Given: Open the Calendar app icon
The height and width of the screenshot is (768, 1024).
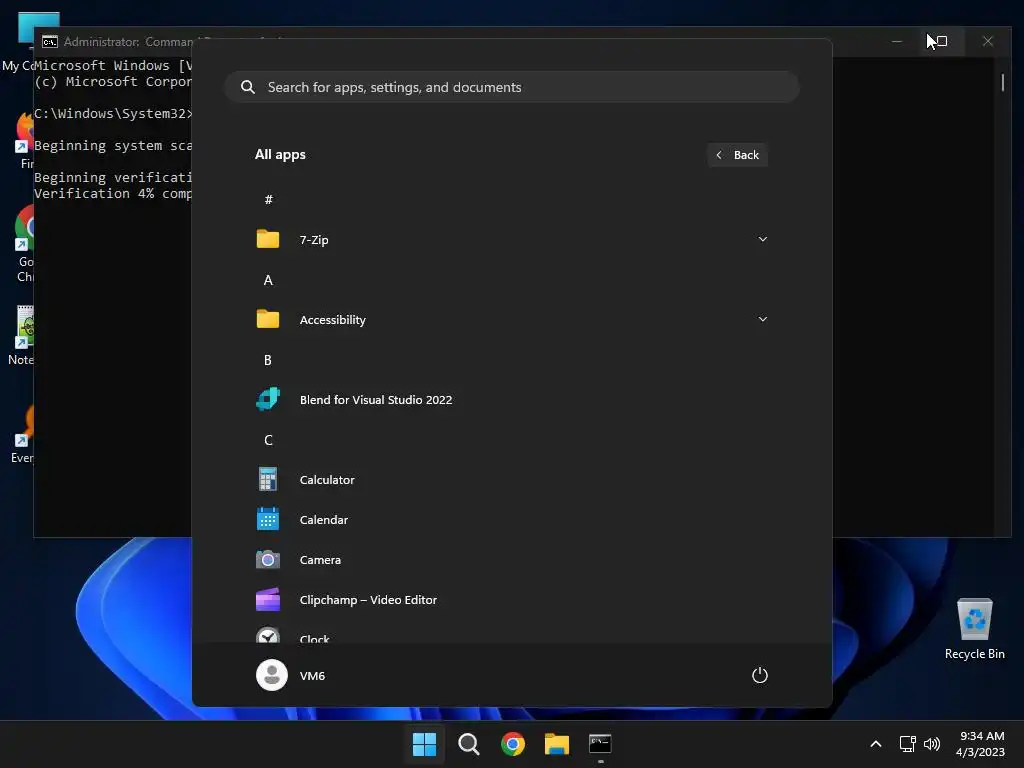Looking at the screenshot, I should pyautogui.click(x=268, y=519).
